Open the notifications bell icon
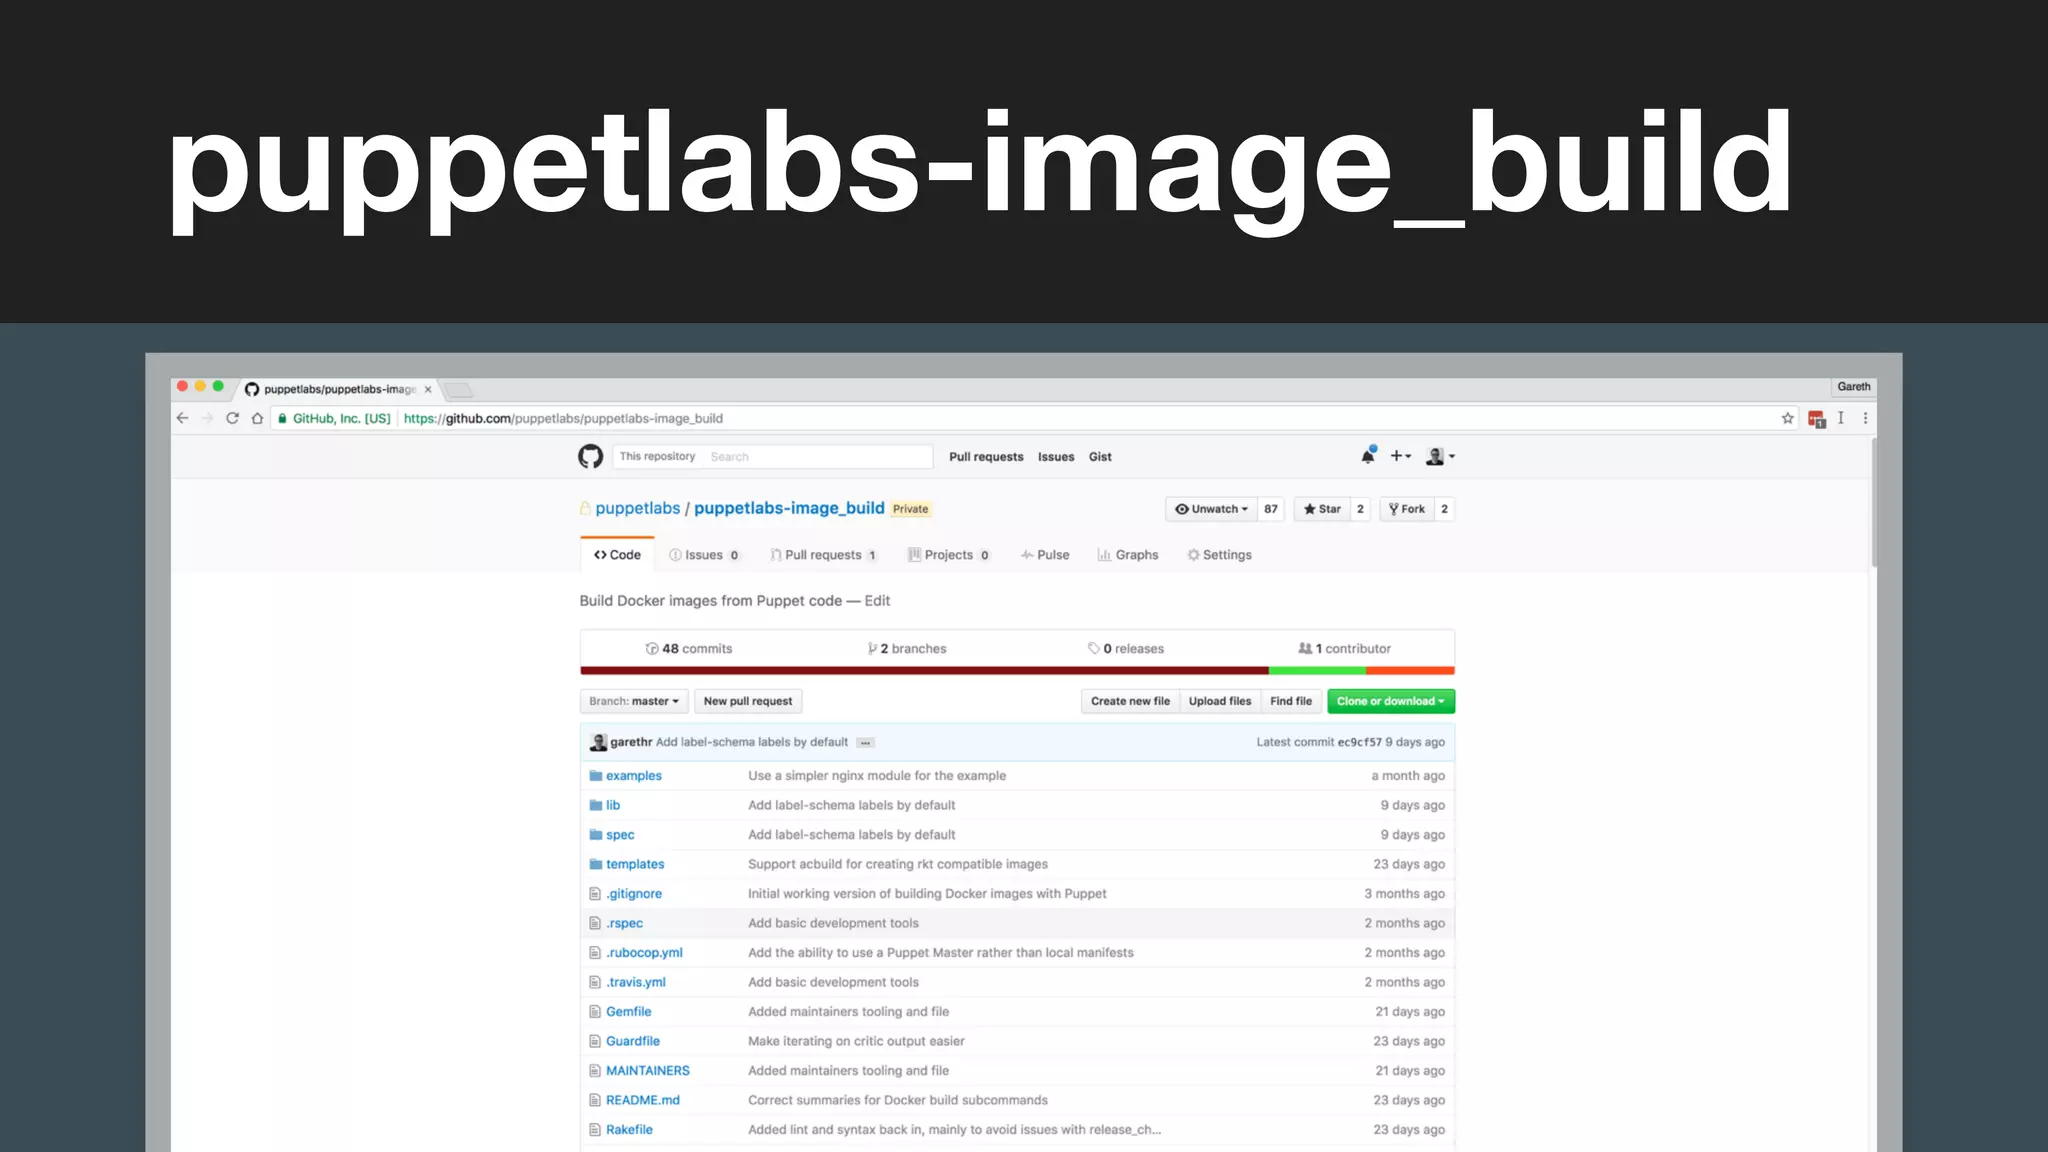Image resolution: width=2048 pixels, height=1152 pixels. tap(1368, 456)
